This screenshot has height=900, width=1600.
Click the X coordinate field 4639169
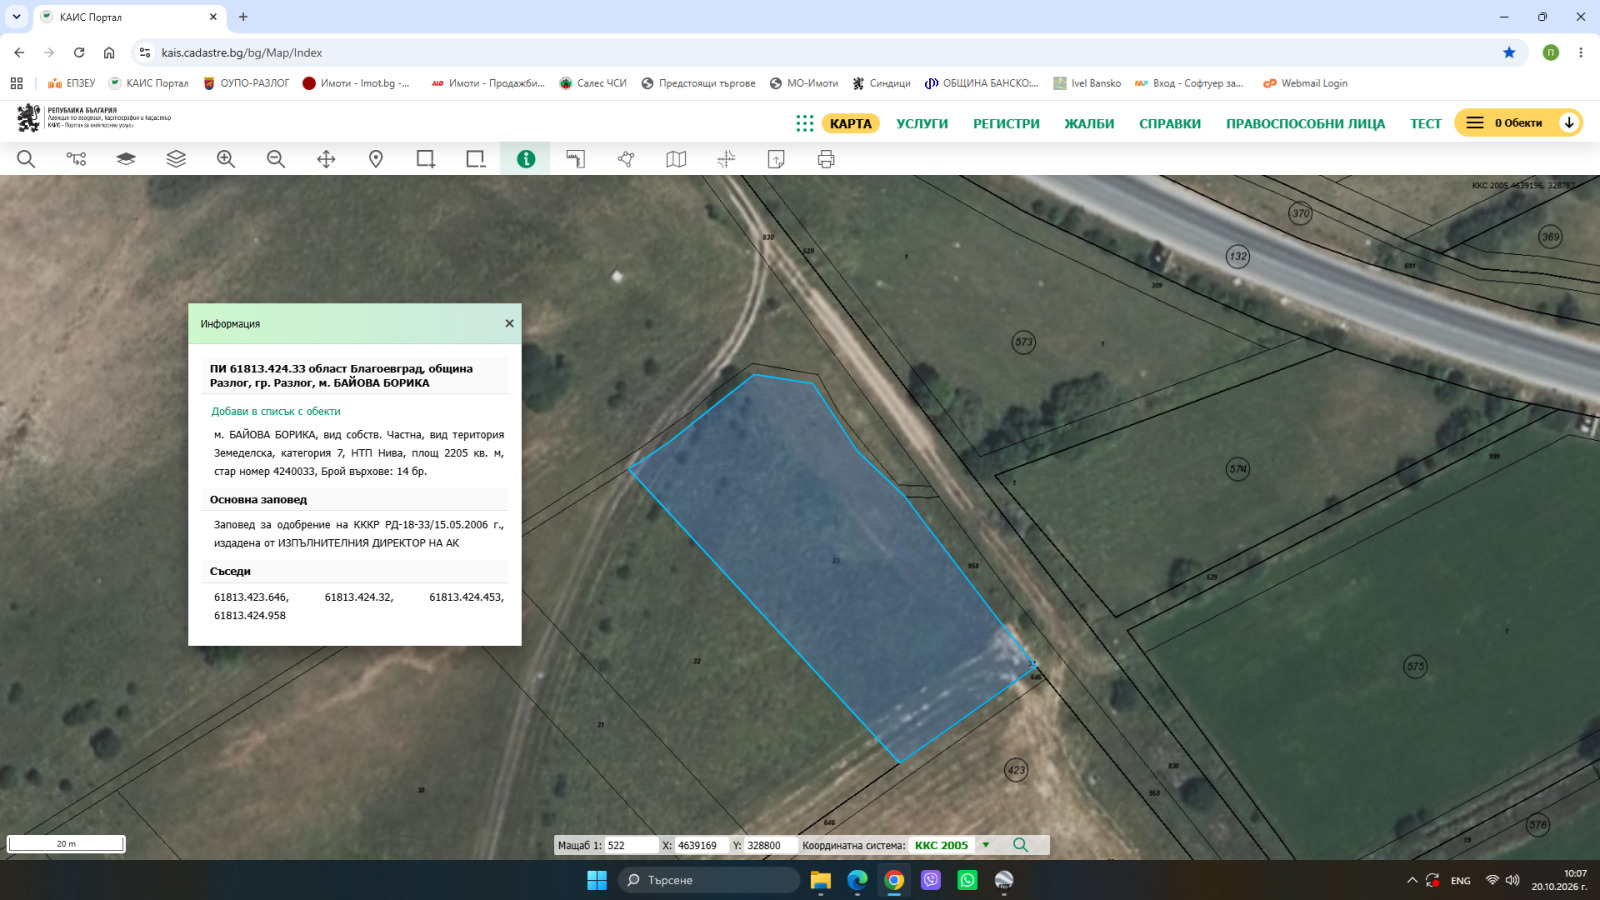click(x=702, y=845)
